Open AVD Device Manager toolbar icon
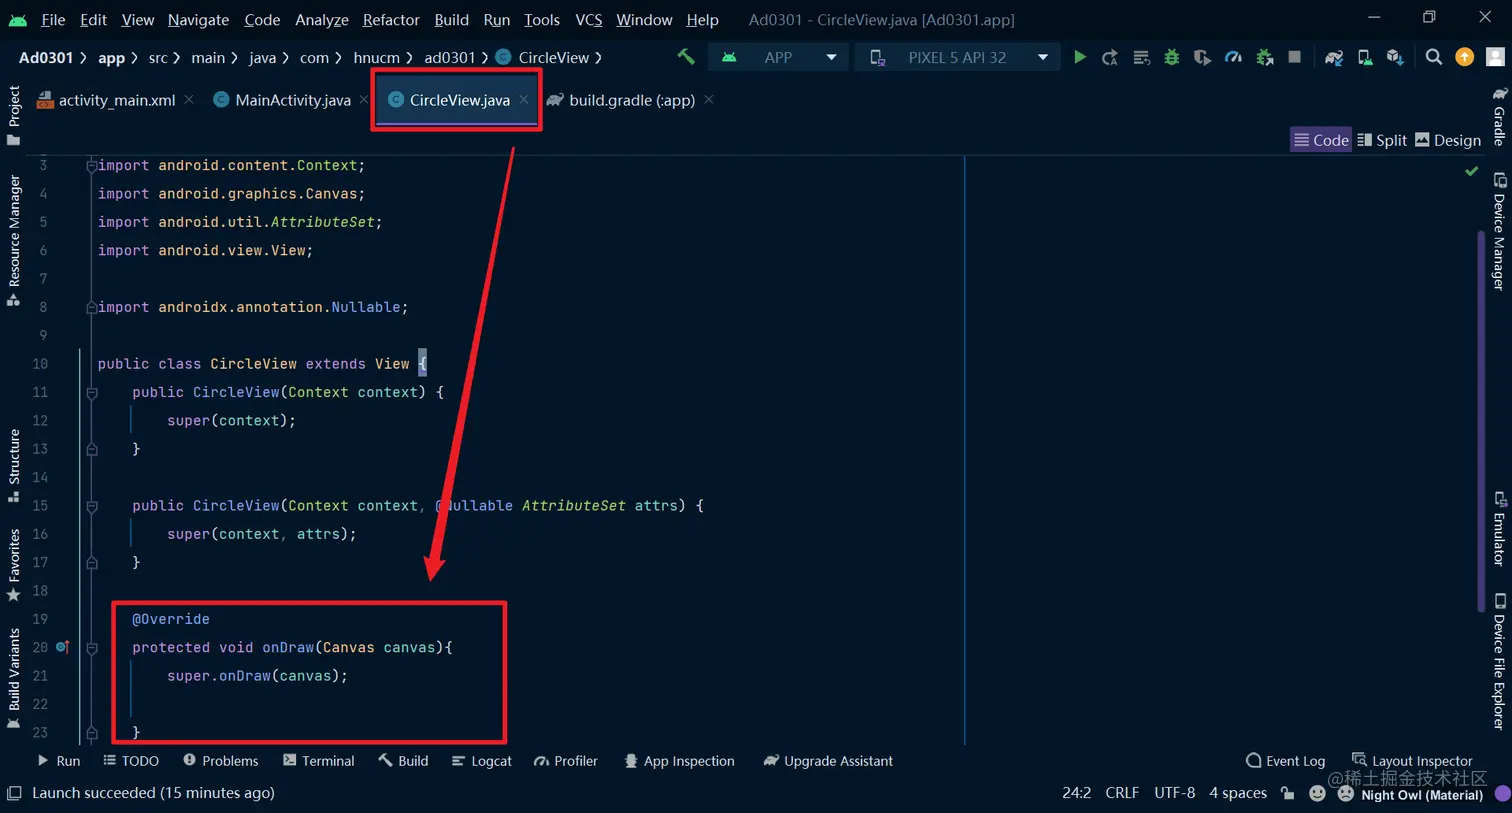The height and width of the screenshot is (813, 1512). [x=1365, y=57]
